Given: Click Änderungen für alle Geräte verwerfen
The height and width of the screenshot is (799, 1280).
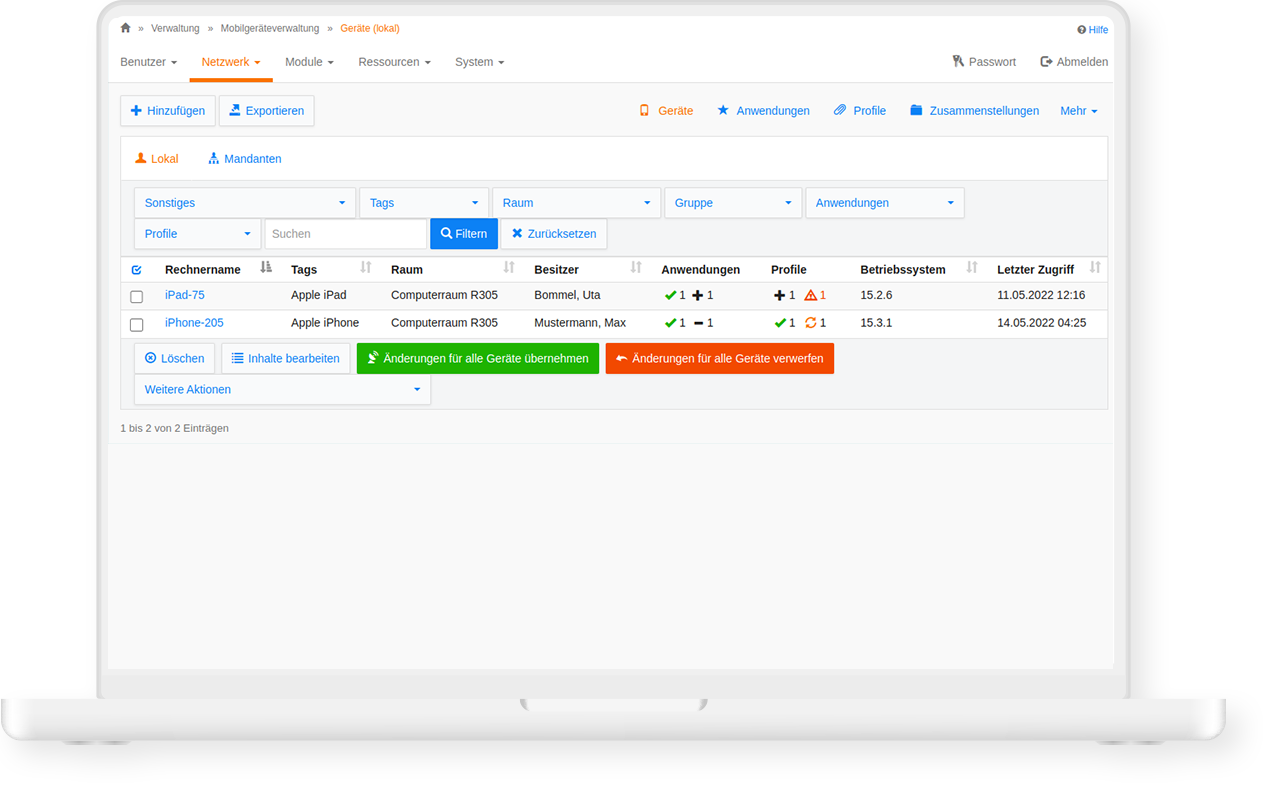Looking at the screenshot, I should click(720, 359).
